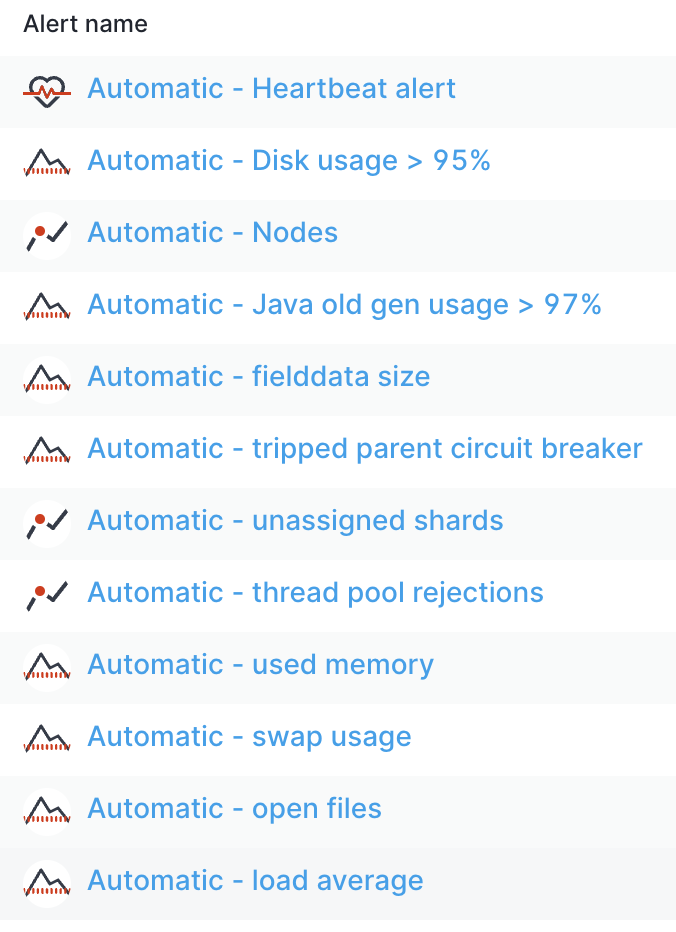Click the anomaly icon beside thread pool rejections

coord(47,595)
